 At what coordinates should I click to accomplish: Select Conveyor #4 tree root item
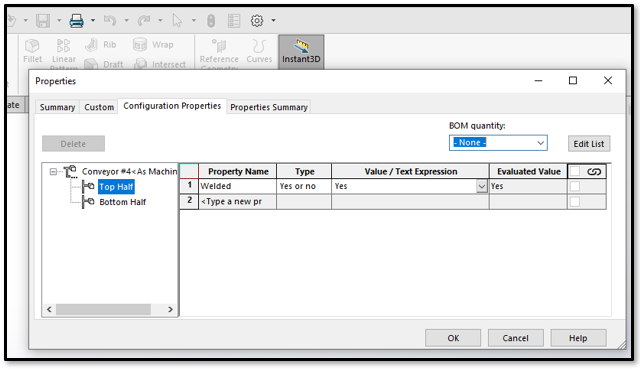129,171
